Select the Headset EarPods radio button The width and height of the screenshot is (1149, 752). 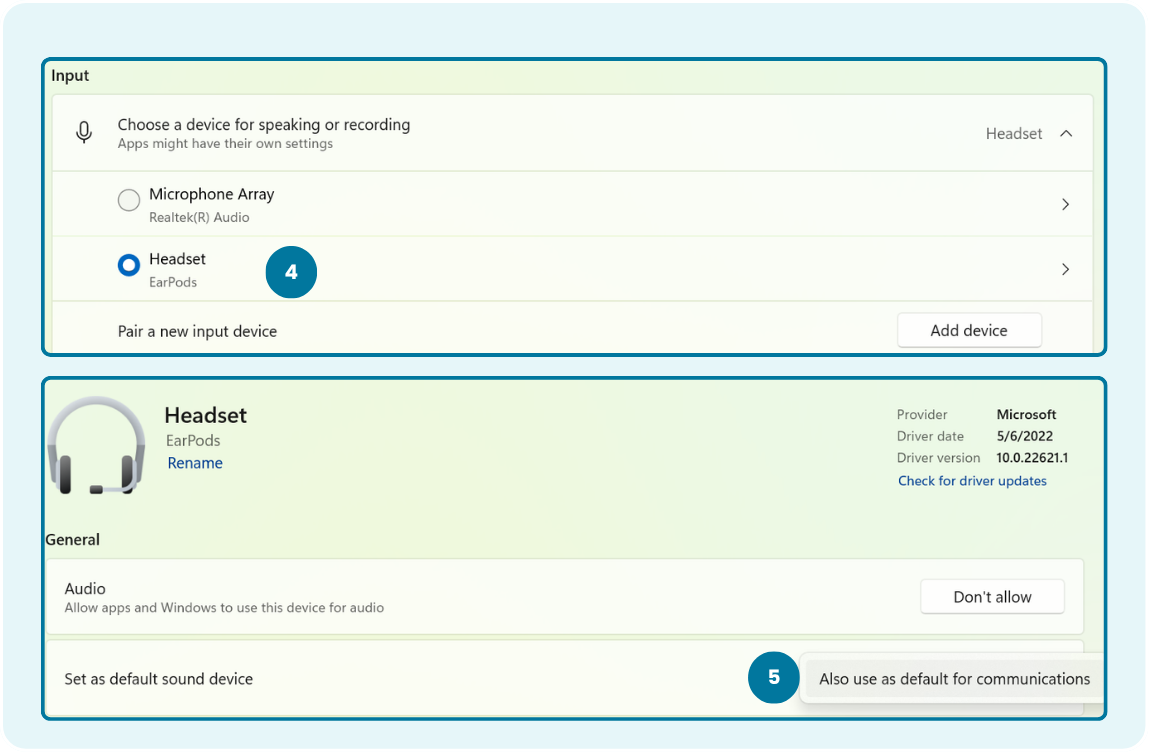129,265
